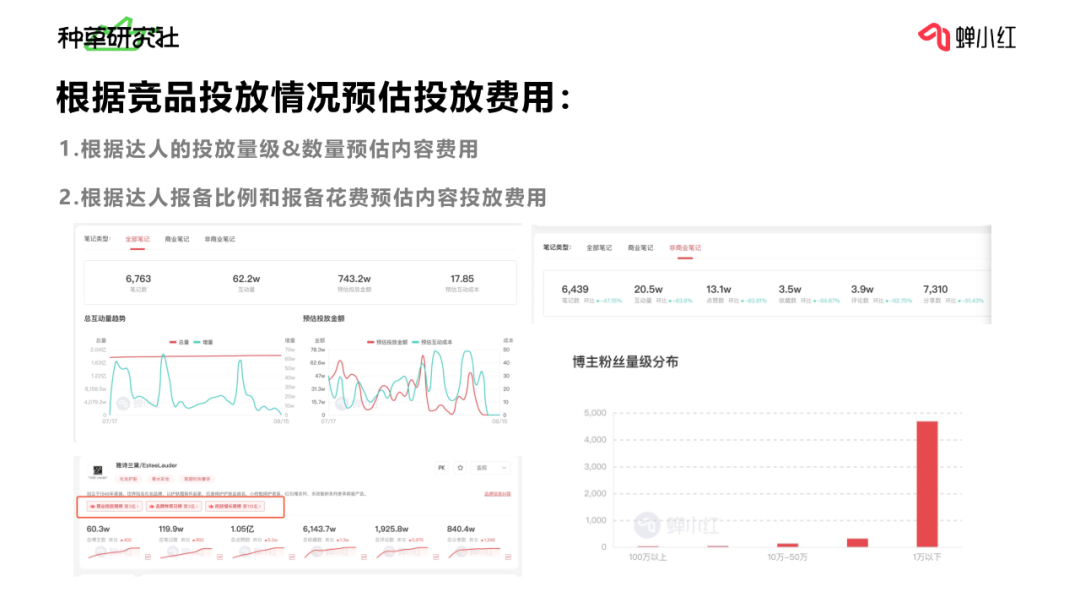Click the 化妆护肤 category tag
Screen dimensions: 1080x608
pos(128,479)
